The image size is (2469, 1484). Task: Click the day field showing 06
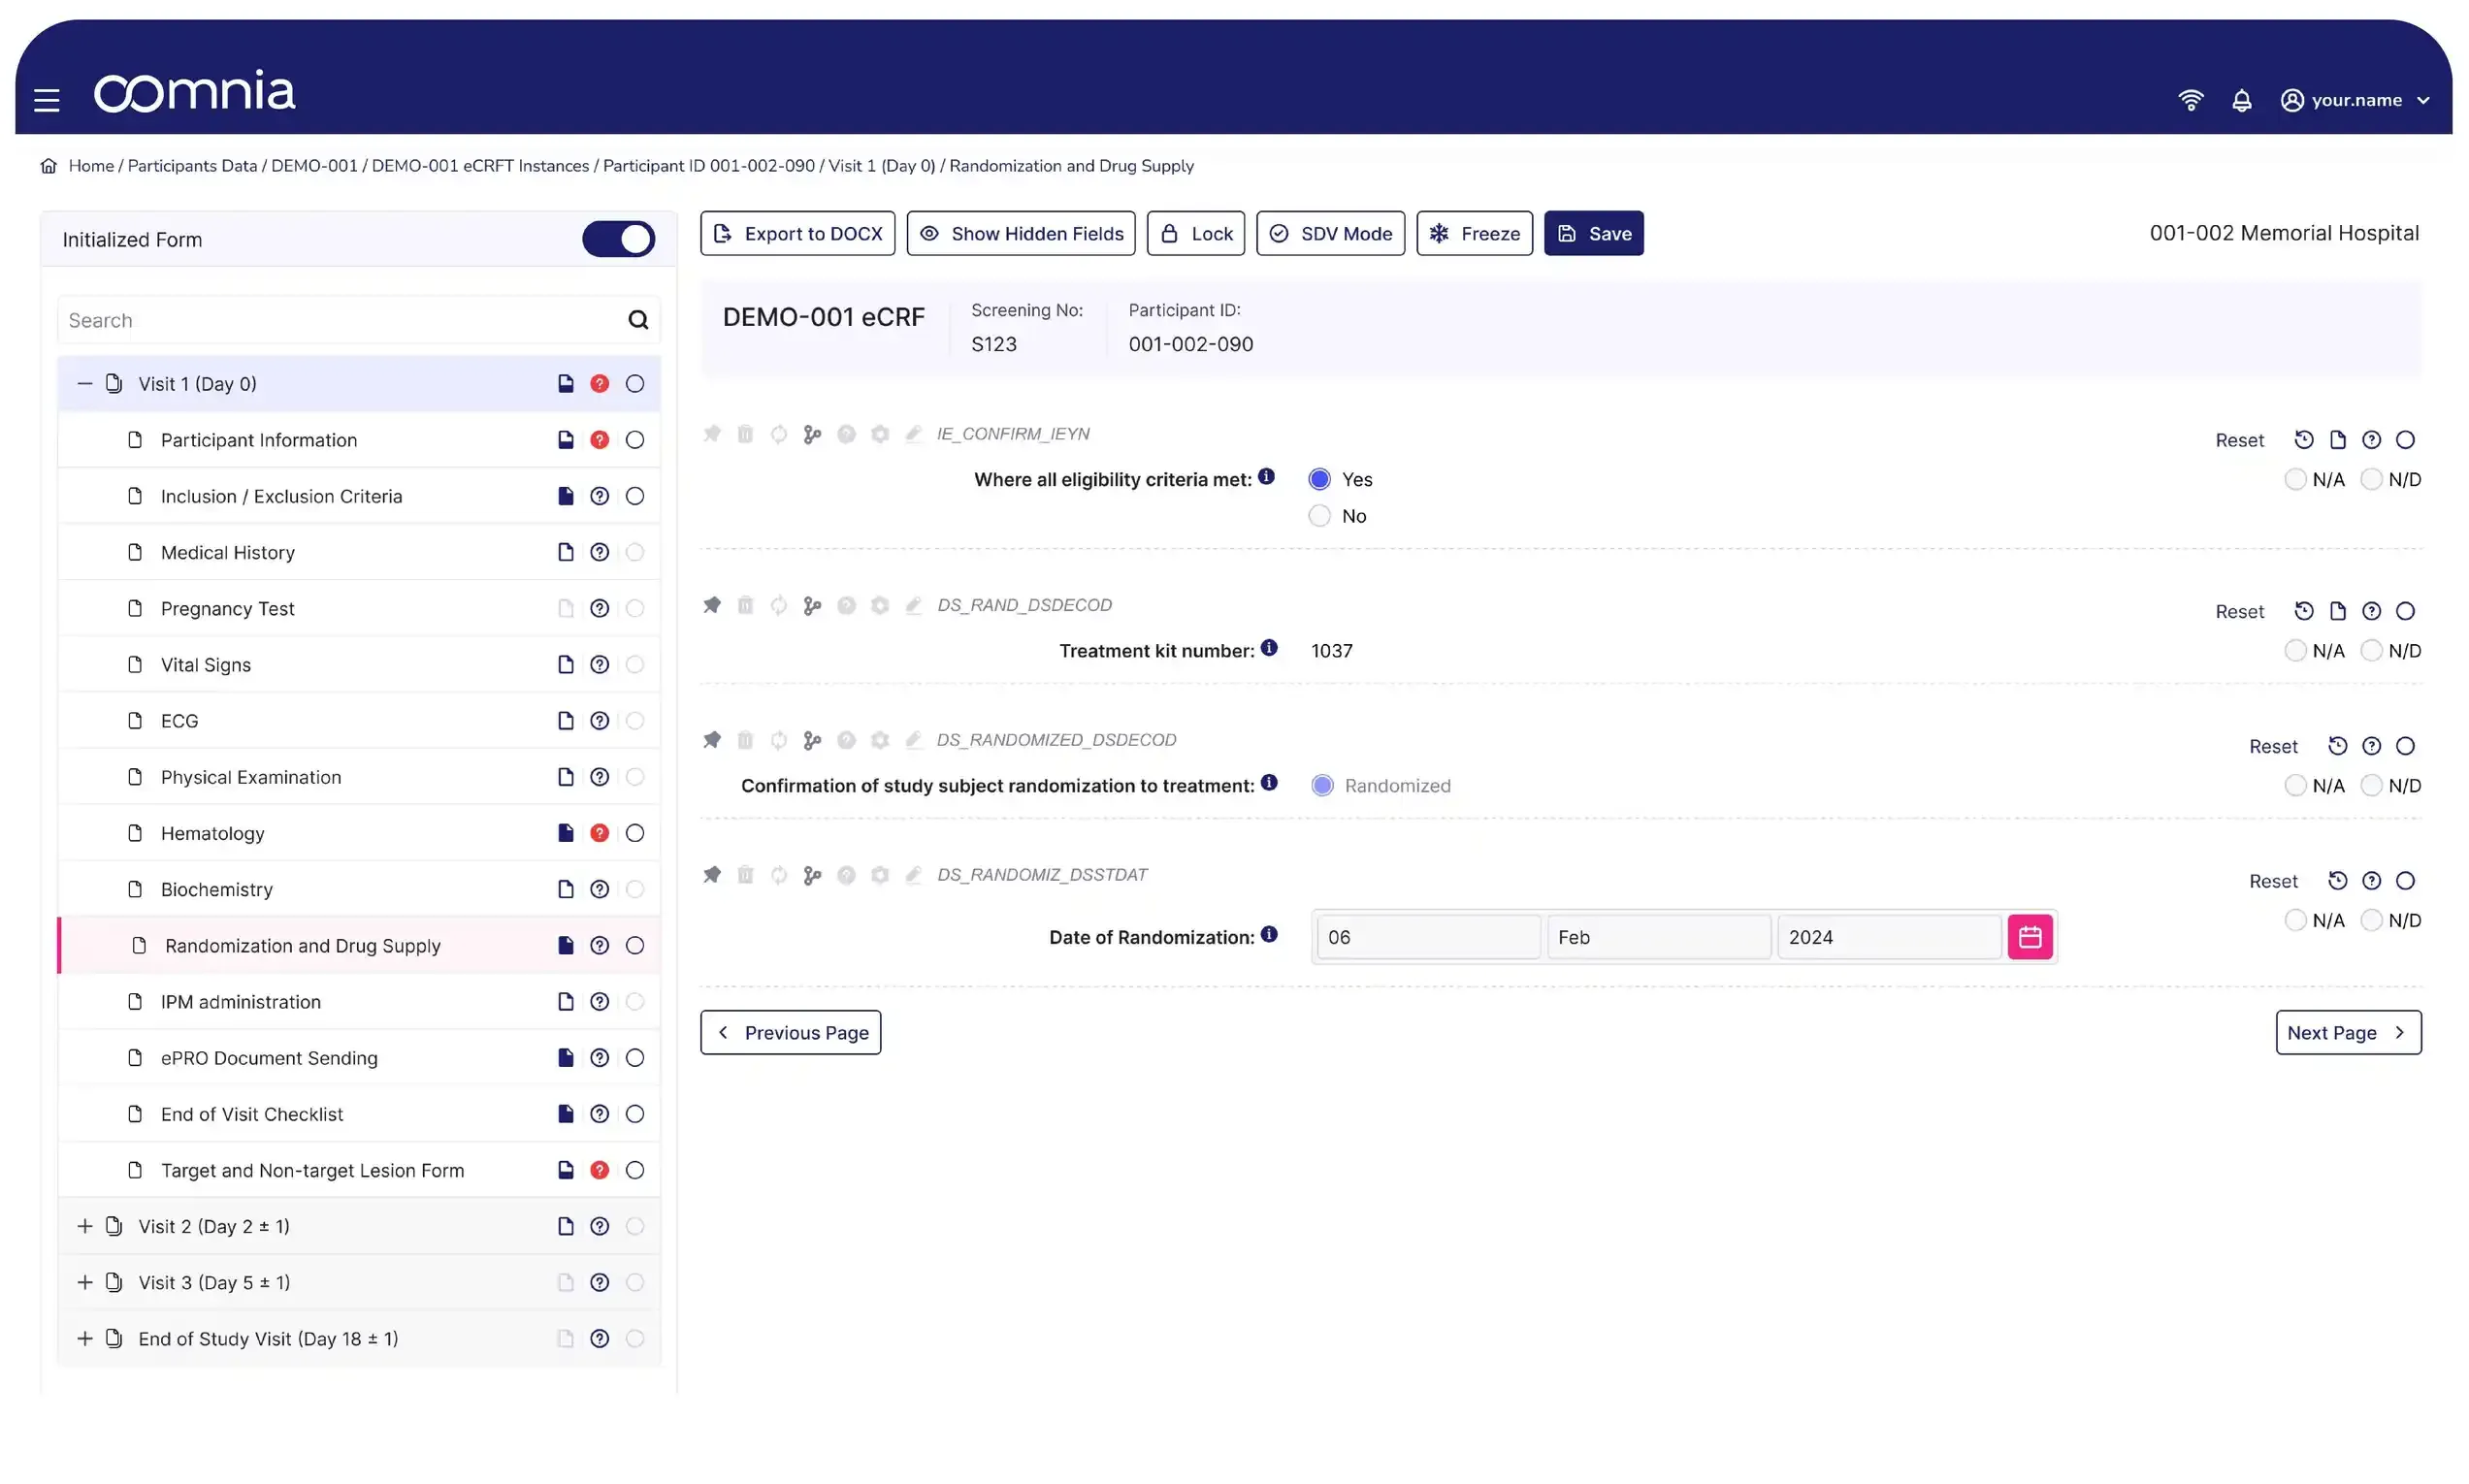[1427, 937]
